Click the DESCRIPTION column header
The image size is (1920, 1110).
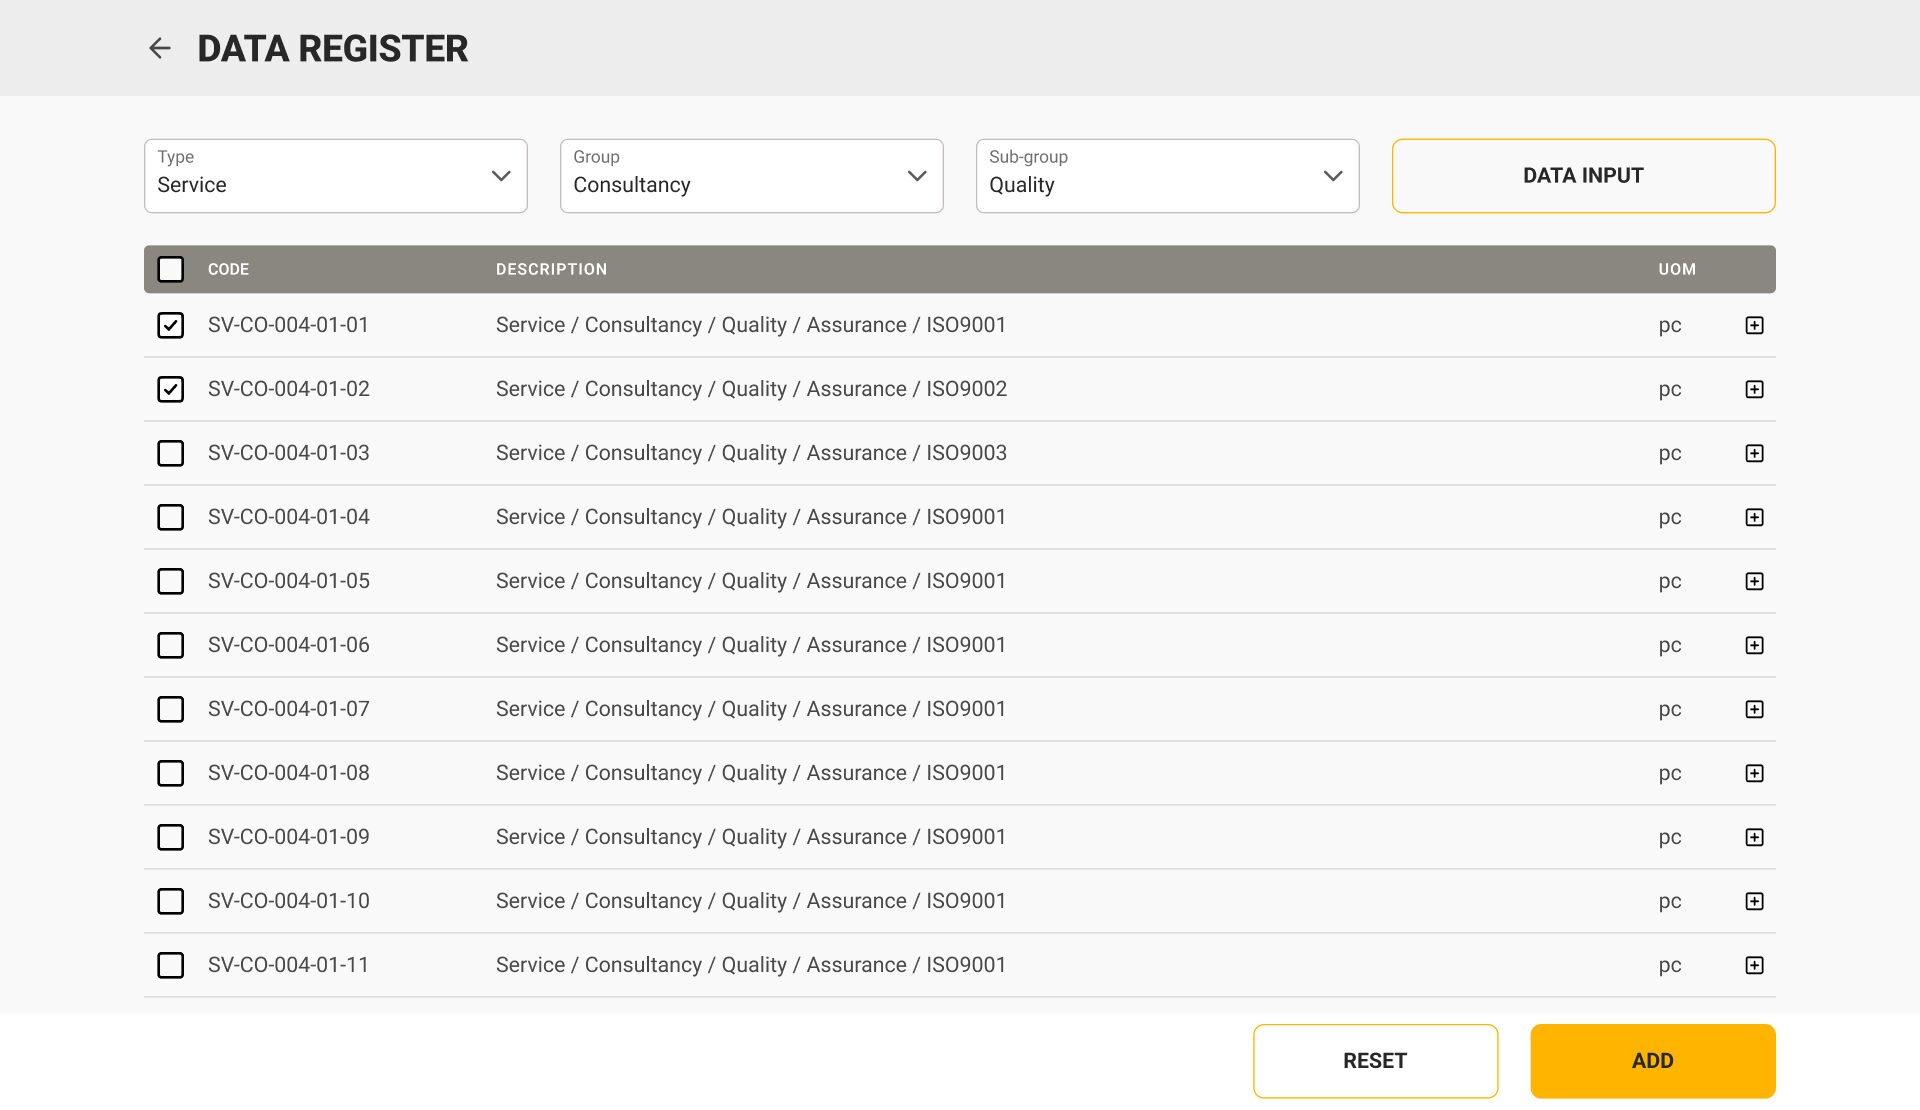(551, 269)
